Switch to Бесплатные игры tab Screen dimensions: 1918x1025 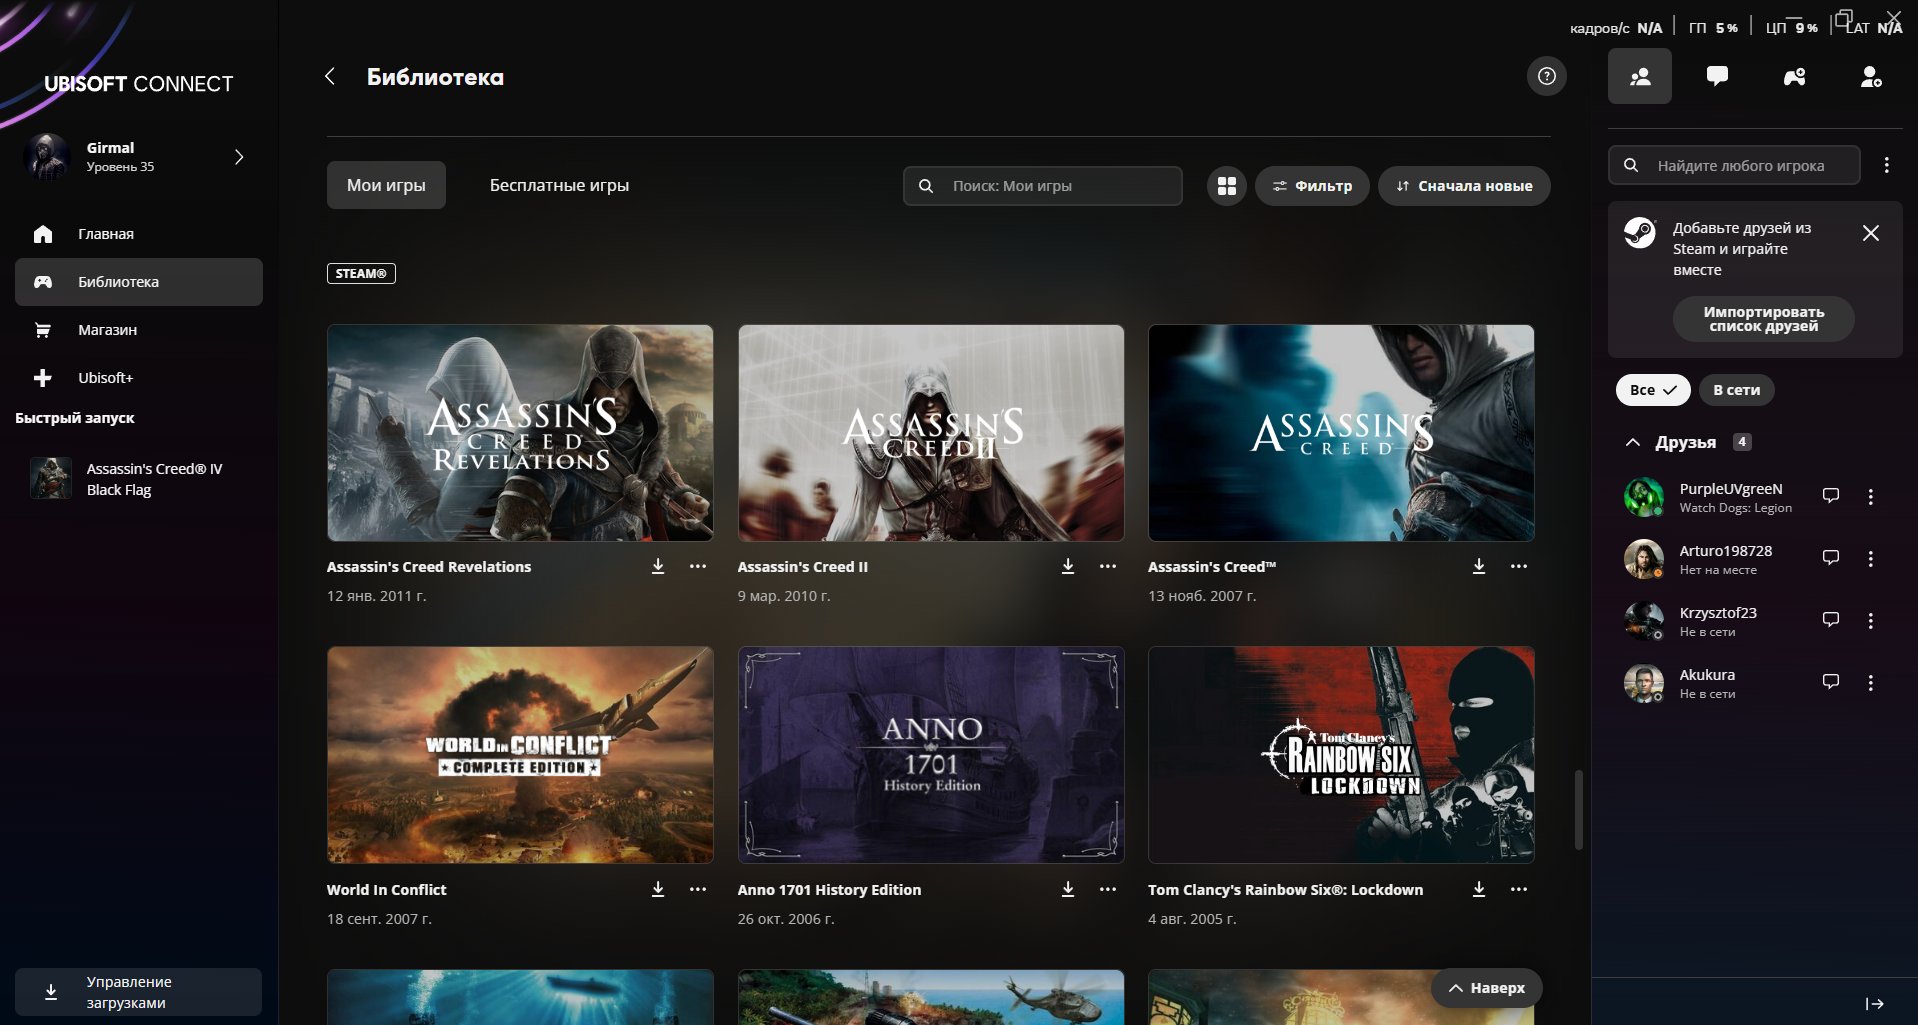click(x=559, y=185)
